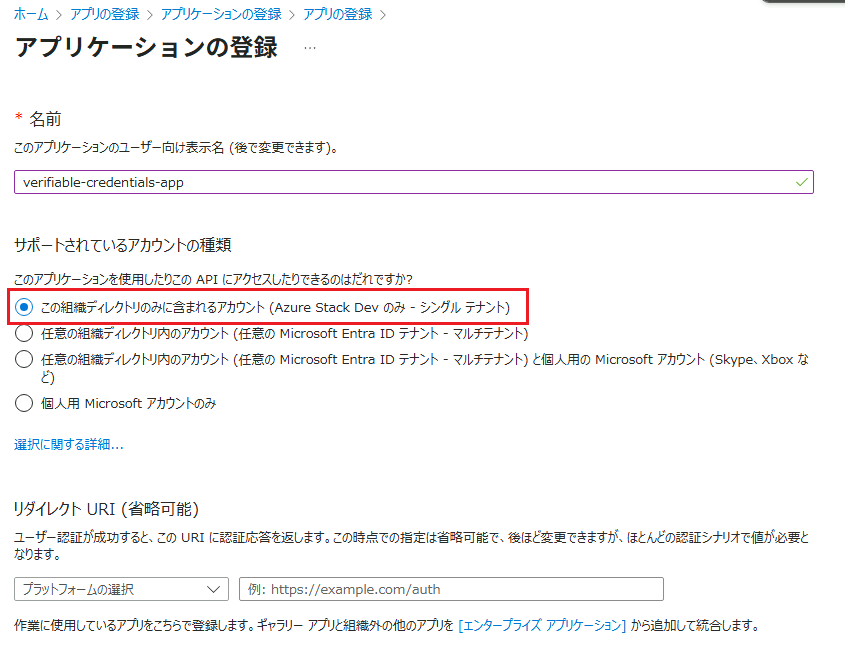Screen dimensions: 845x658
Task: Choose multitenant plus personal Microsoft accounts option
Action: coord(24,359)
